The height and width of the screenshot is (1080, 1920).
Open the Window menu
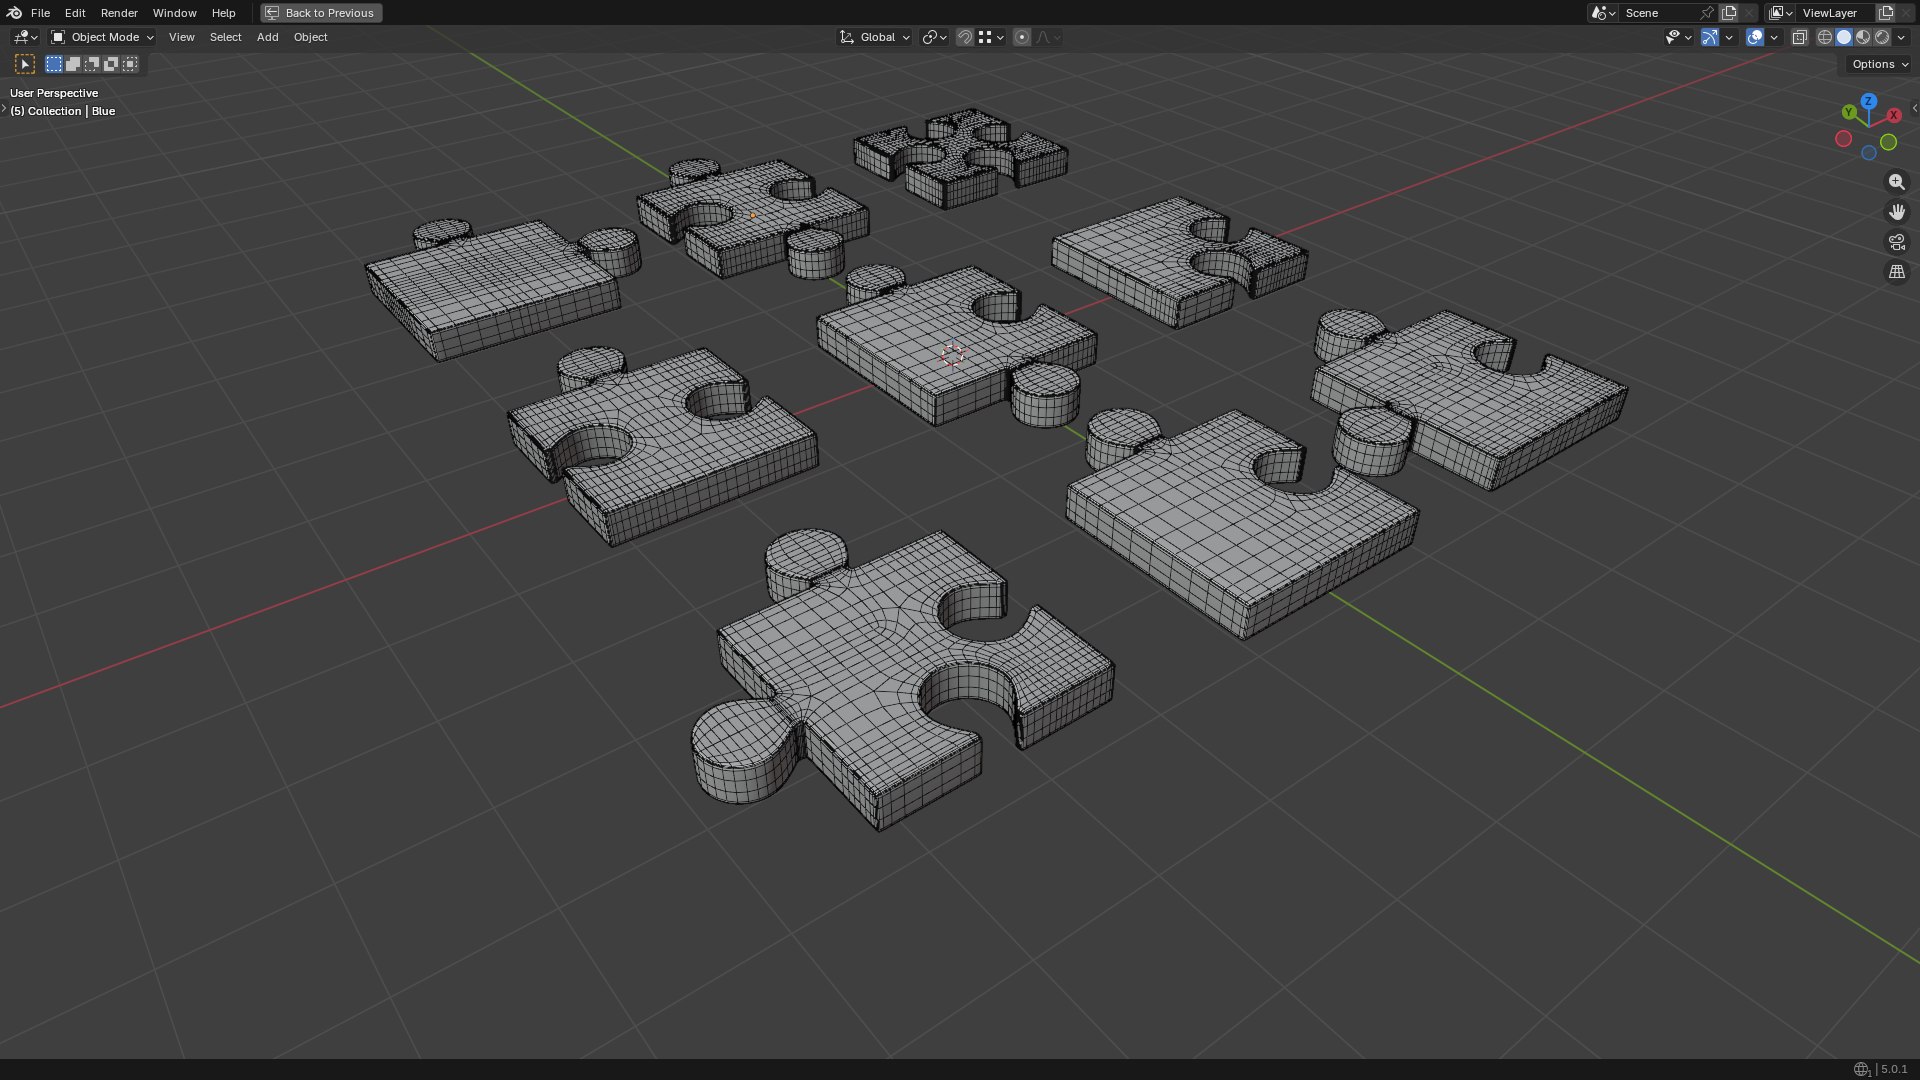tap(174, 13)
